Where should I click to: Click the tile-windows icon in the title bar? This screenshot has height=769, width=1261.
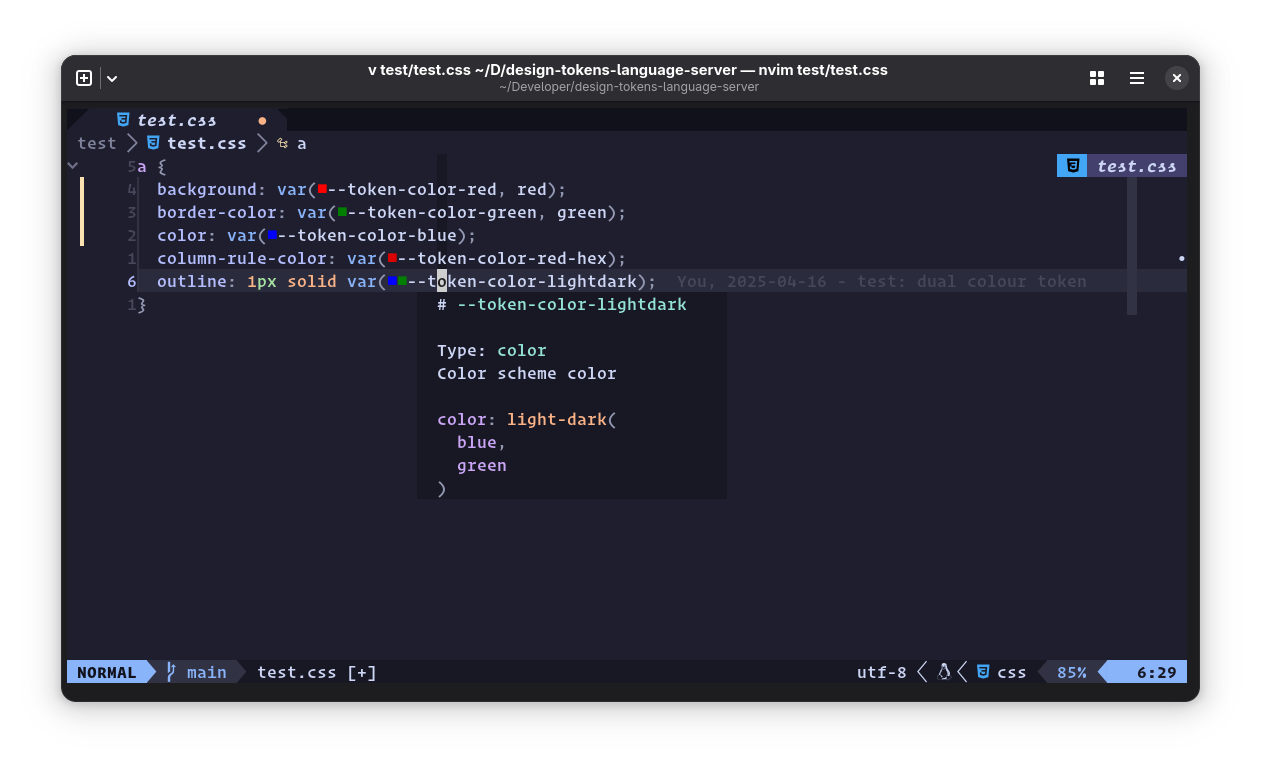coord(1097,78)
